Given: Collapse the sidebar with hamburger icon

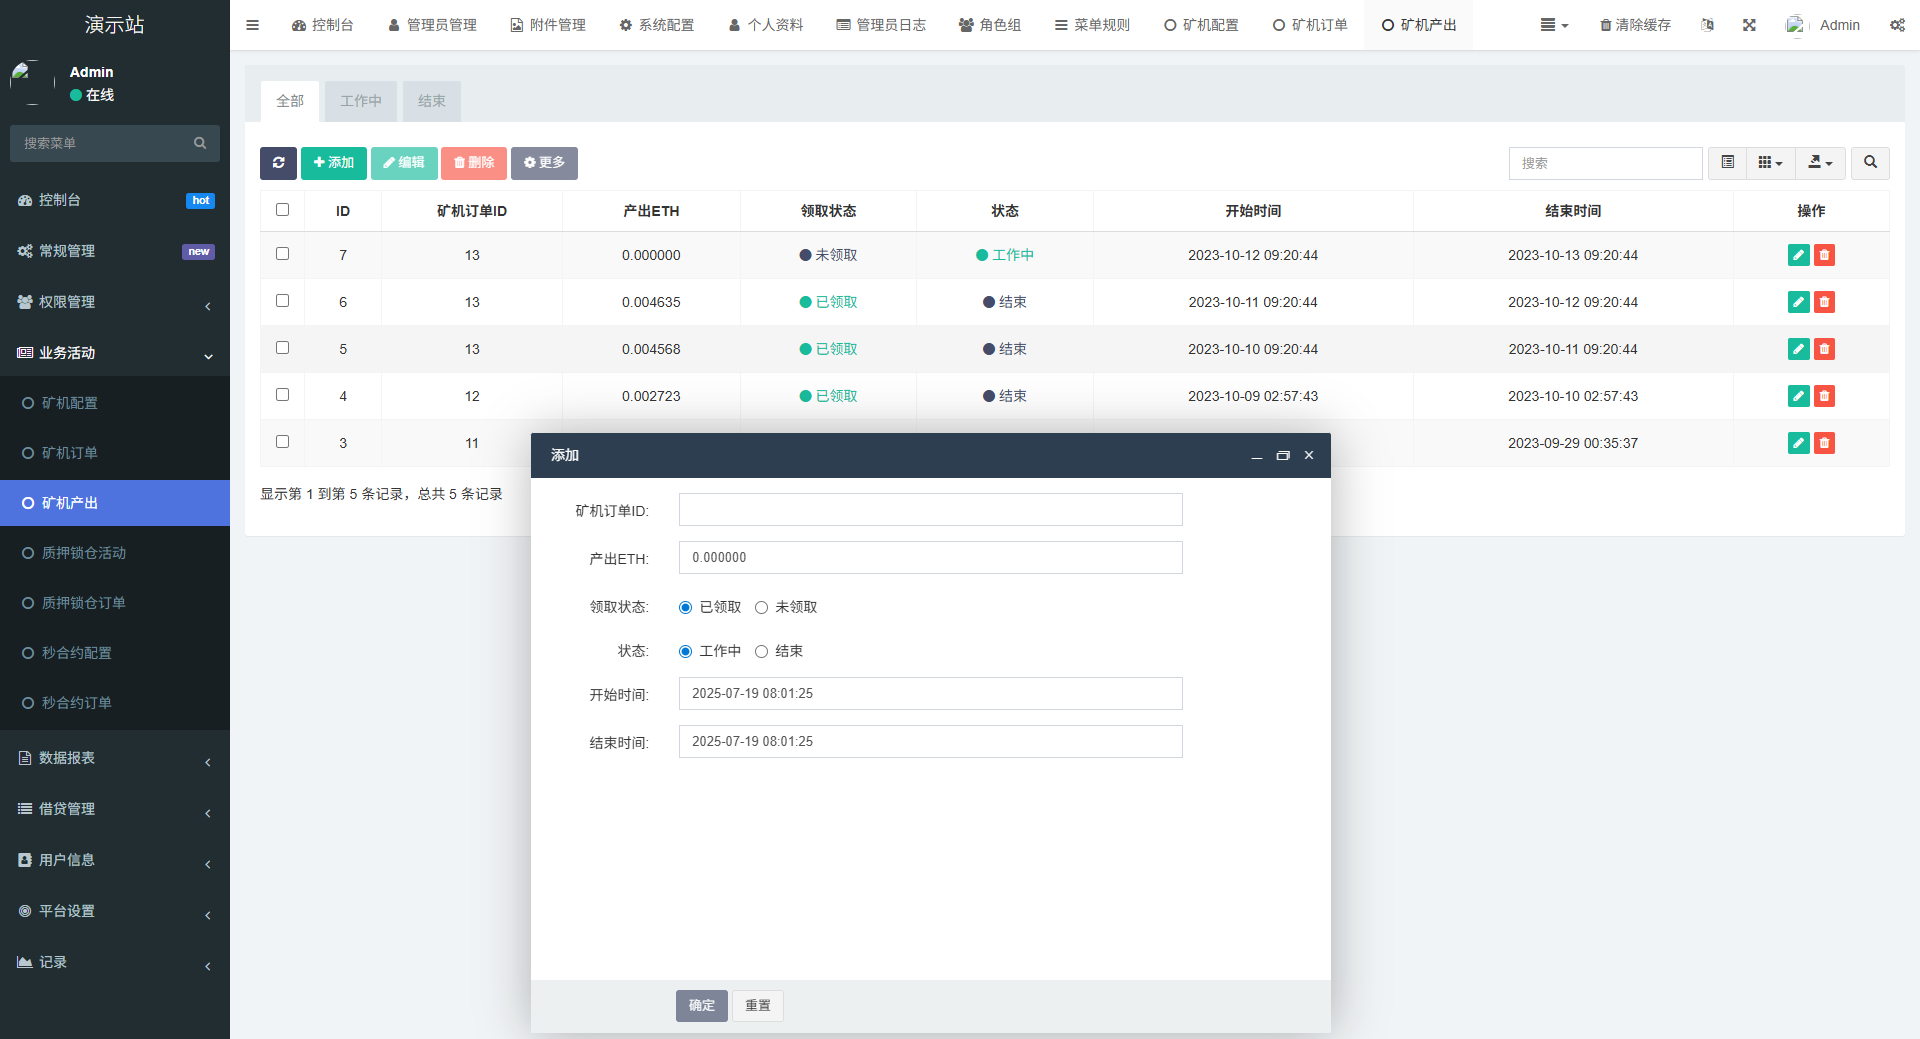Looking at the screenshot, I should click(252, 25).
